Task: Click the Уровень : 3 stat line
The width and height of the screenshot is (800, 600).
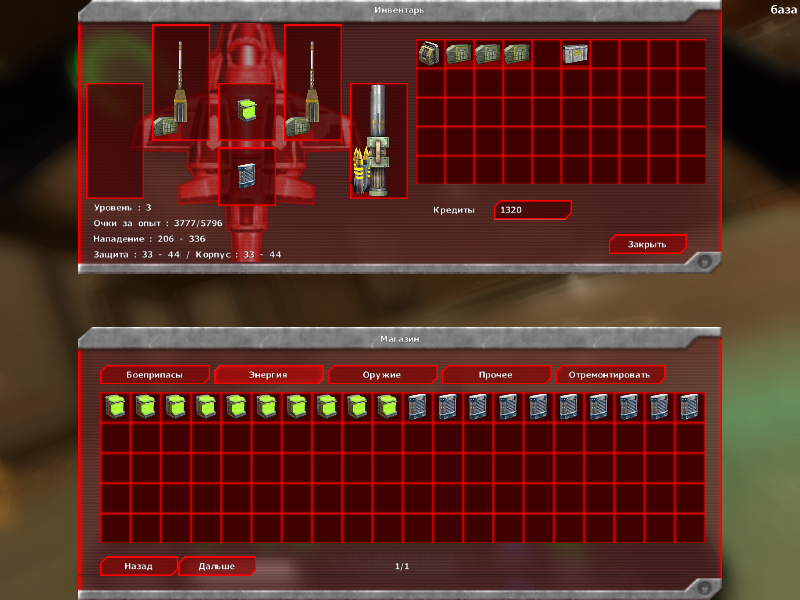Action: 122,208
